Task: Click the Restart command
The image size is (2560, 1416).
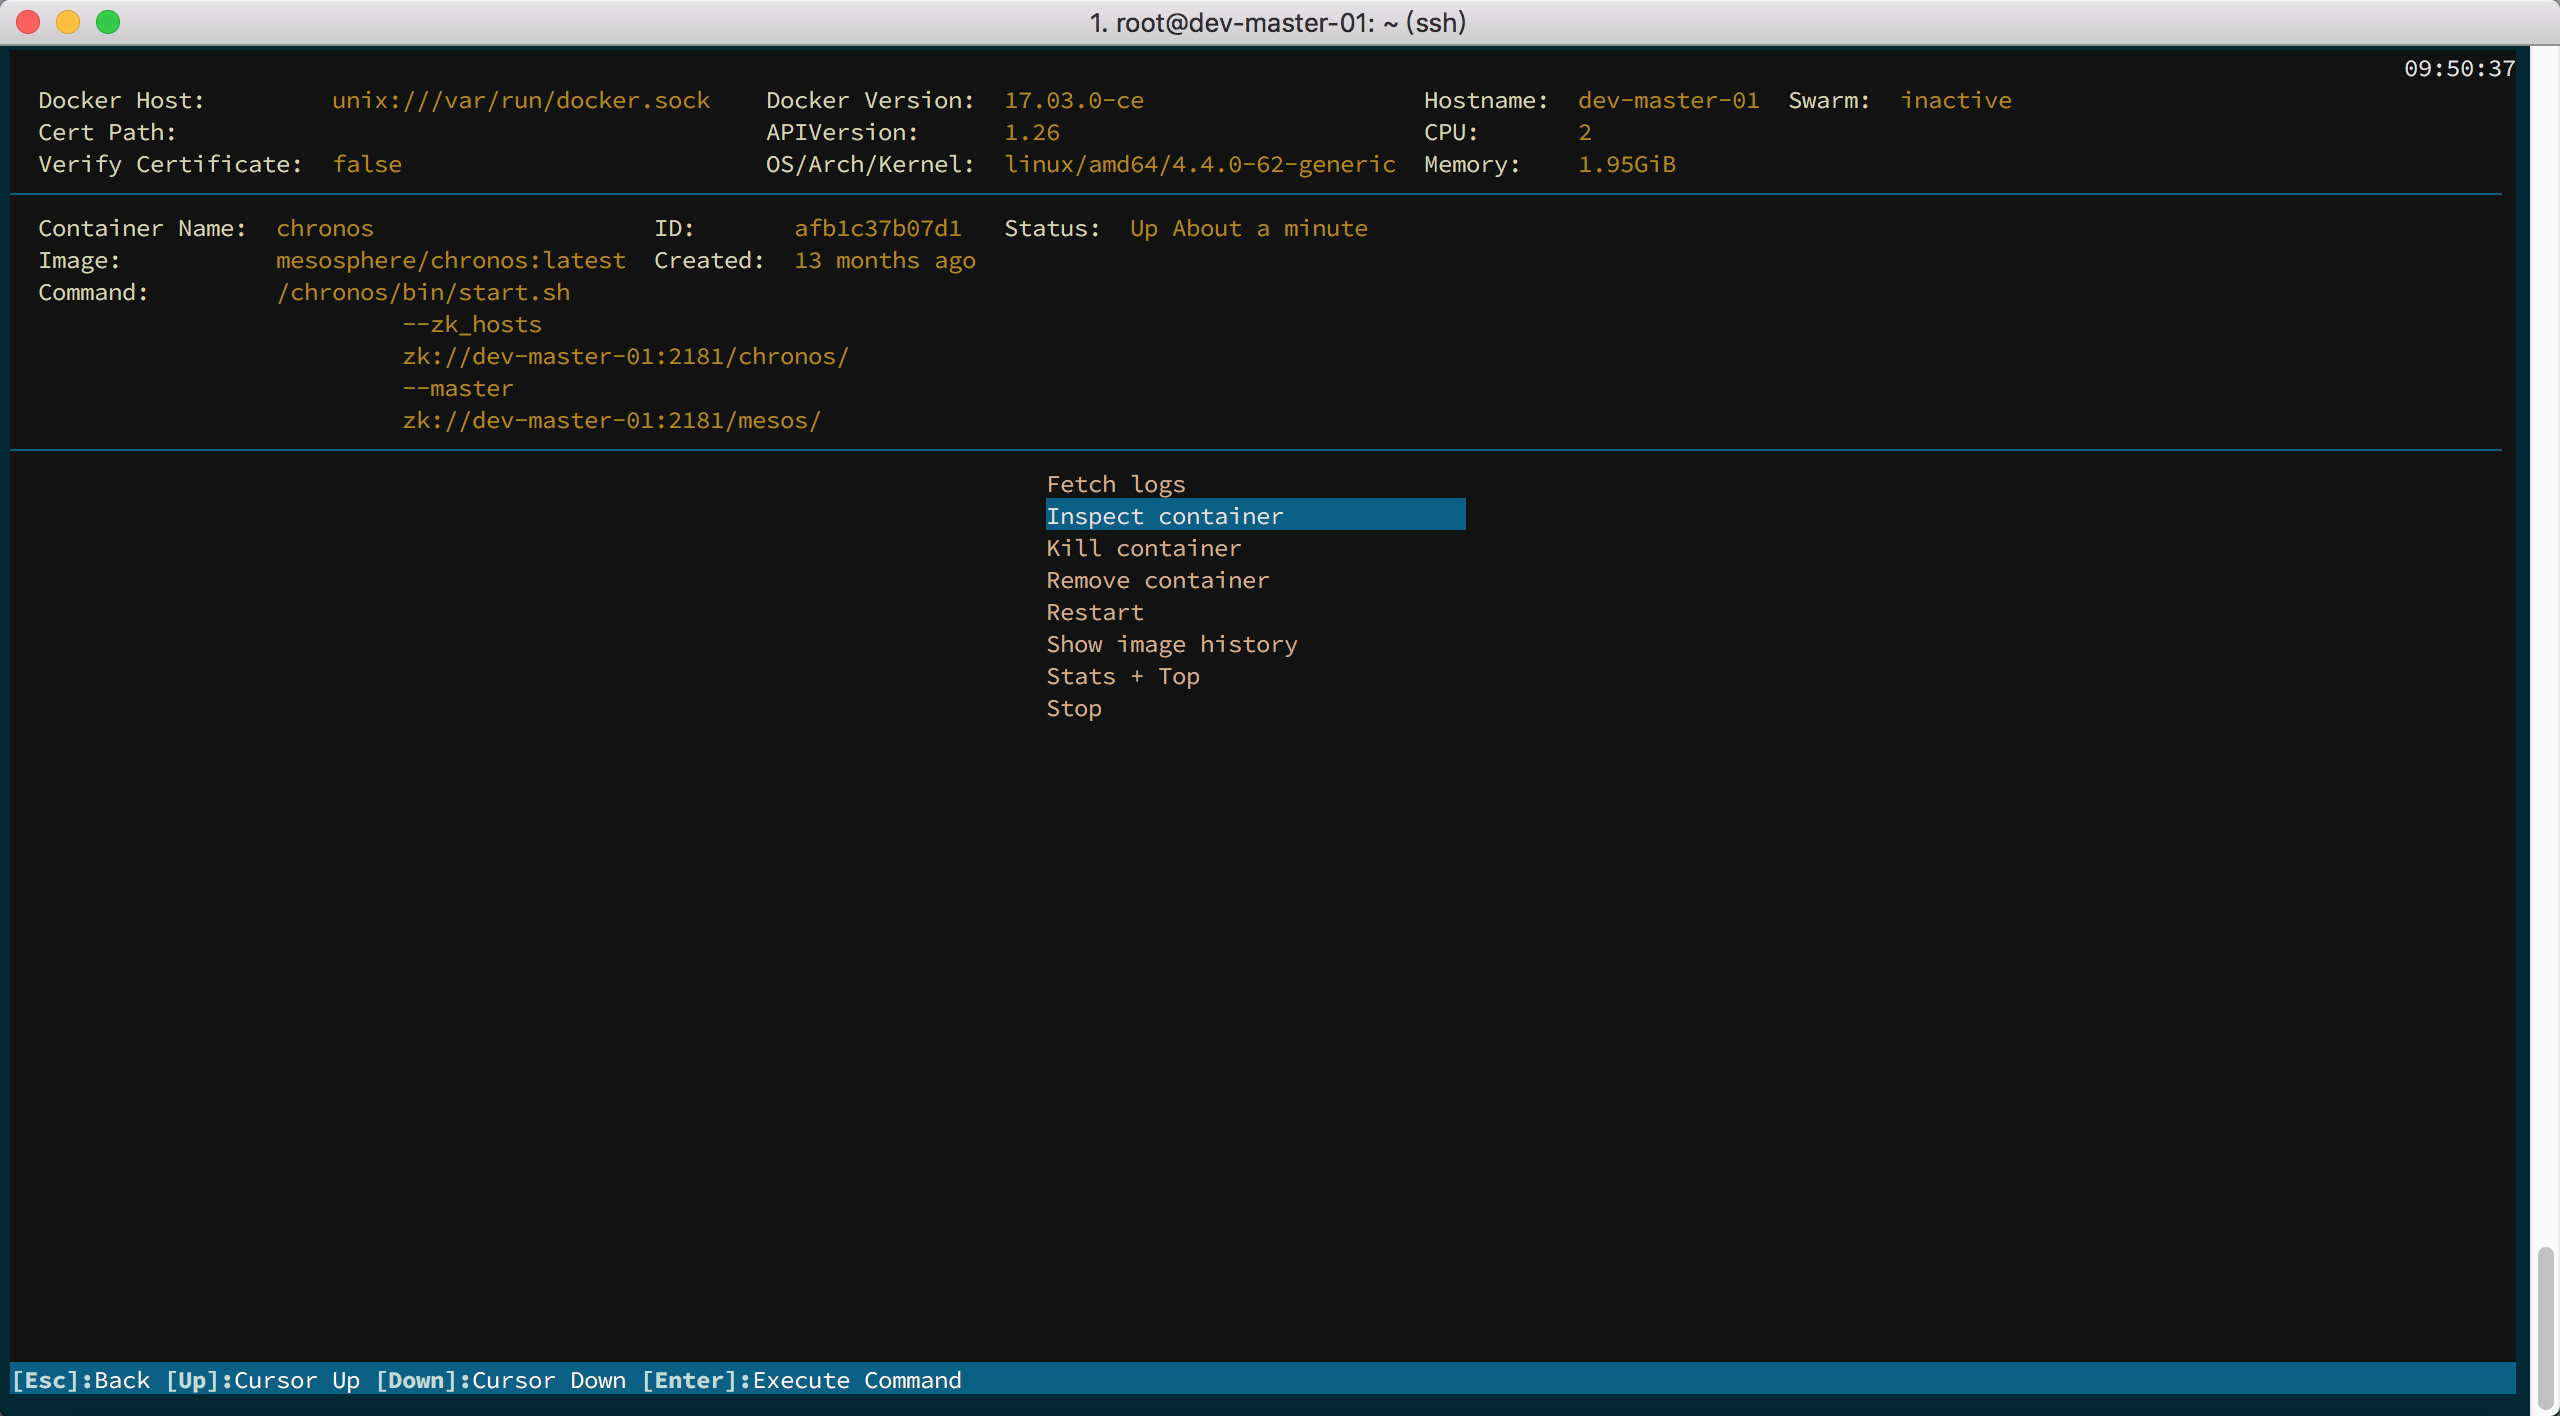Action: pyautogui.click(x=1094, y=612)
